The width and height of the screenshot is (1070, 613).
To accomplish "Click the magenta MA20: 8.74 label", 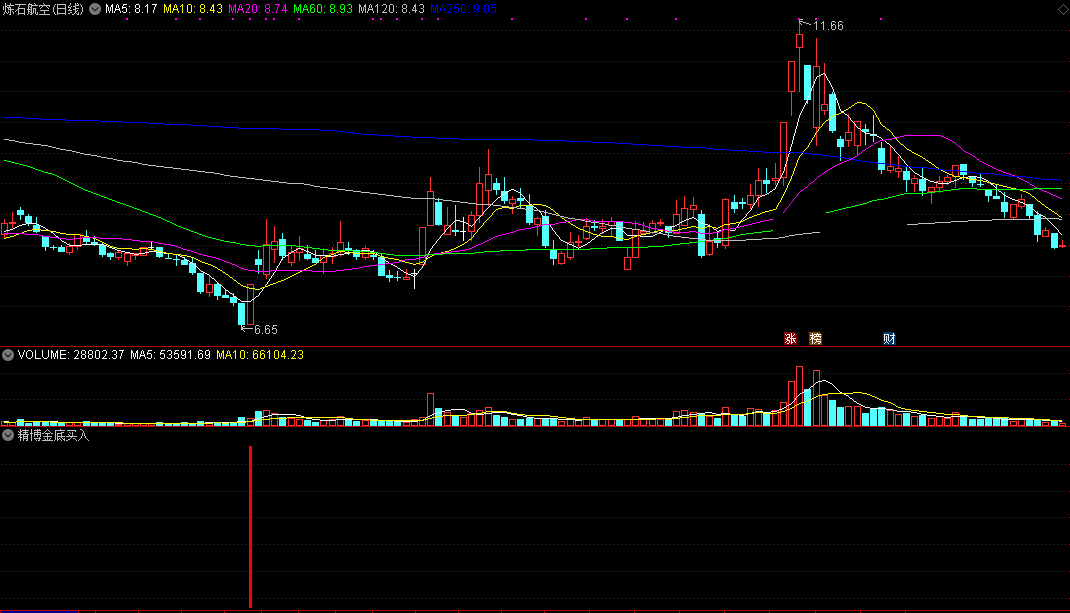I will 258,9.
